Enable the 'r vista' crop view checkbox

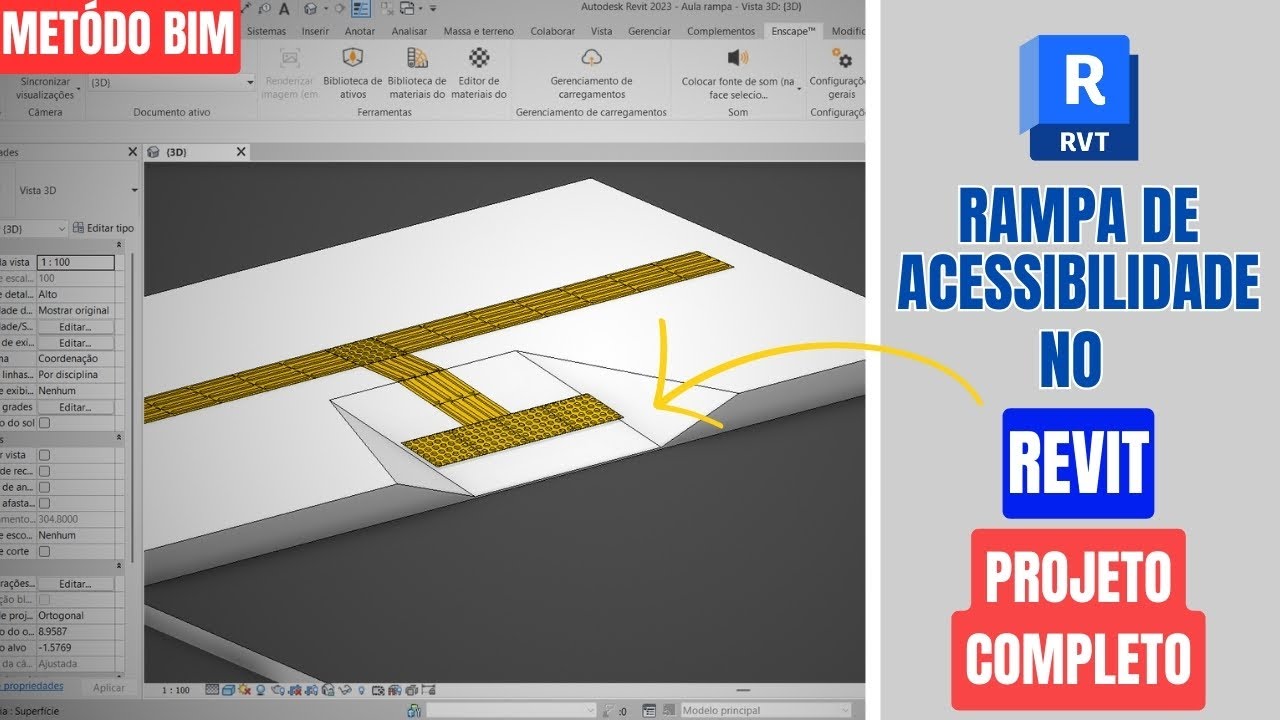[x=44, y=455]
